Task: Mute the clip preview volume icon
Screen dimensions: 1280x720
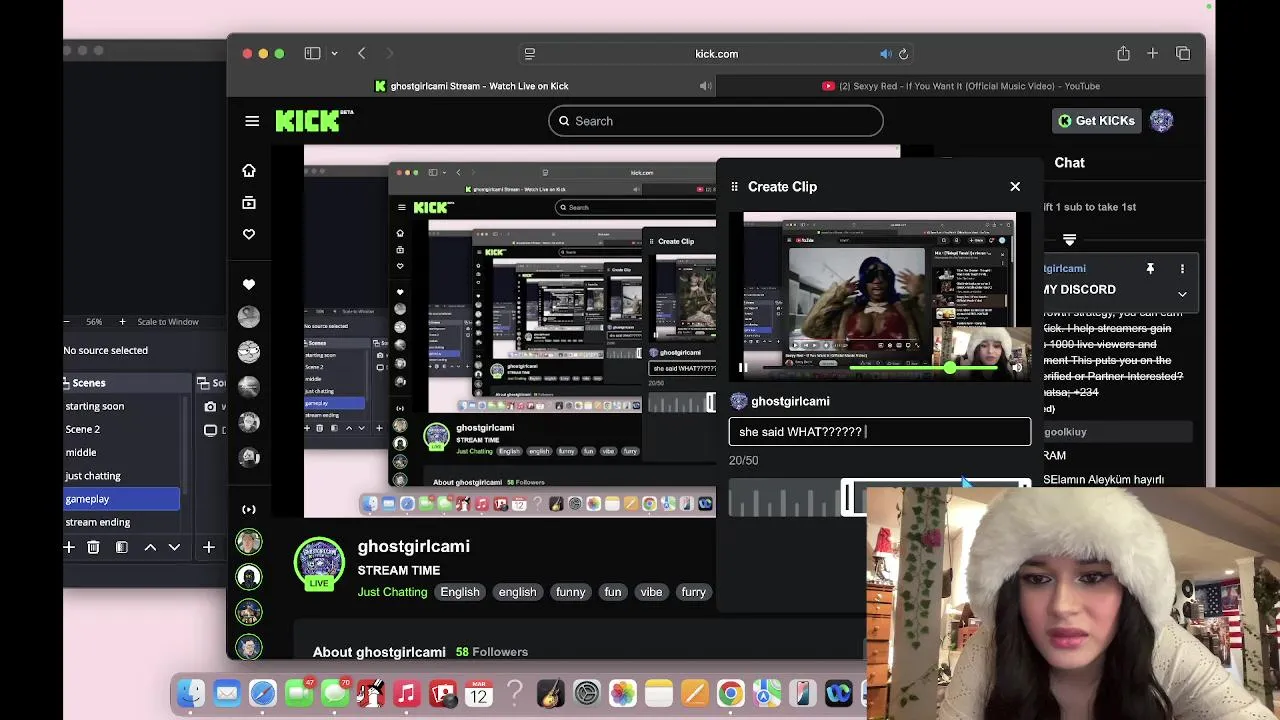Action: tap(1017, 368)
